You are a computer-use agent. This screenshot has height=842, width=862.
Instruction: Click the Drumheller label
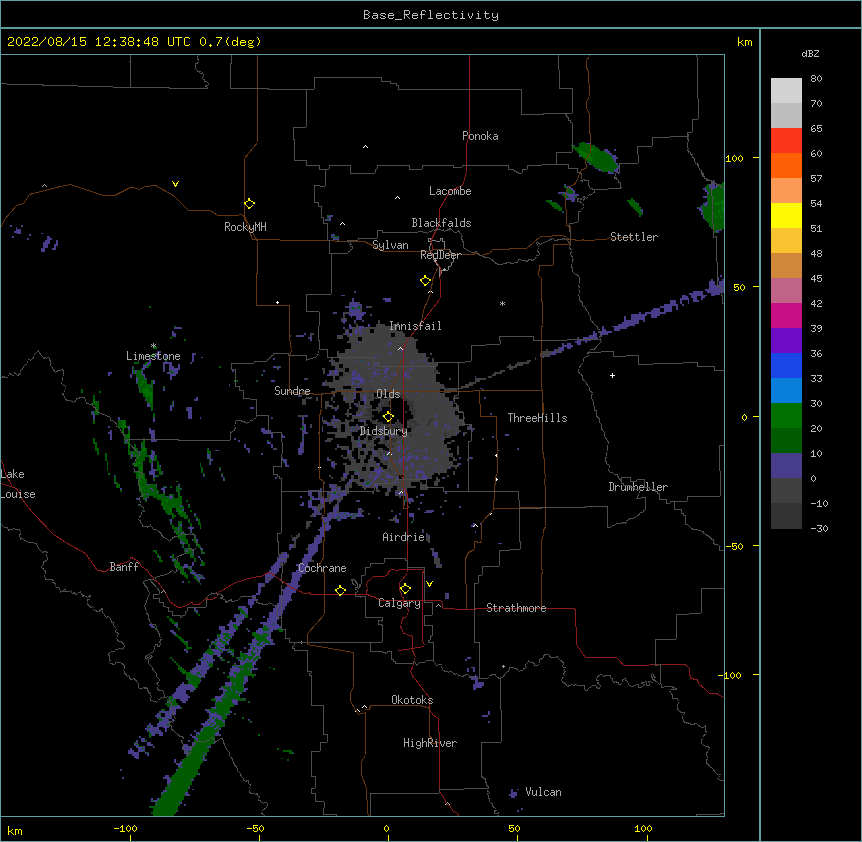(x=638, y=487)
